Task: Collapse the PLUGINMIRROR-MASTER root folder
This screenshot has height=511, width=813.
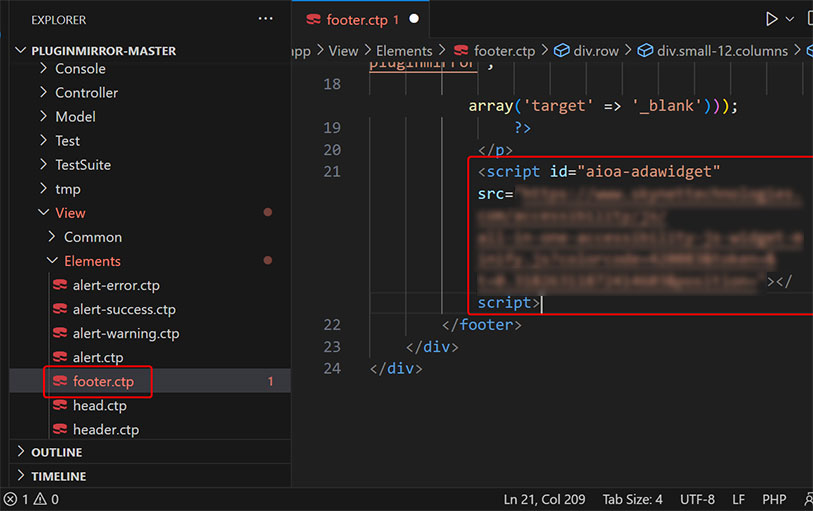Action: tap(22, 50)
